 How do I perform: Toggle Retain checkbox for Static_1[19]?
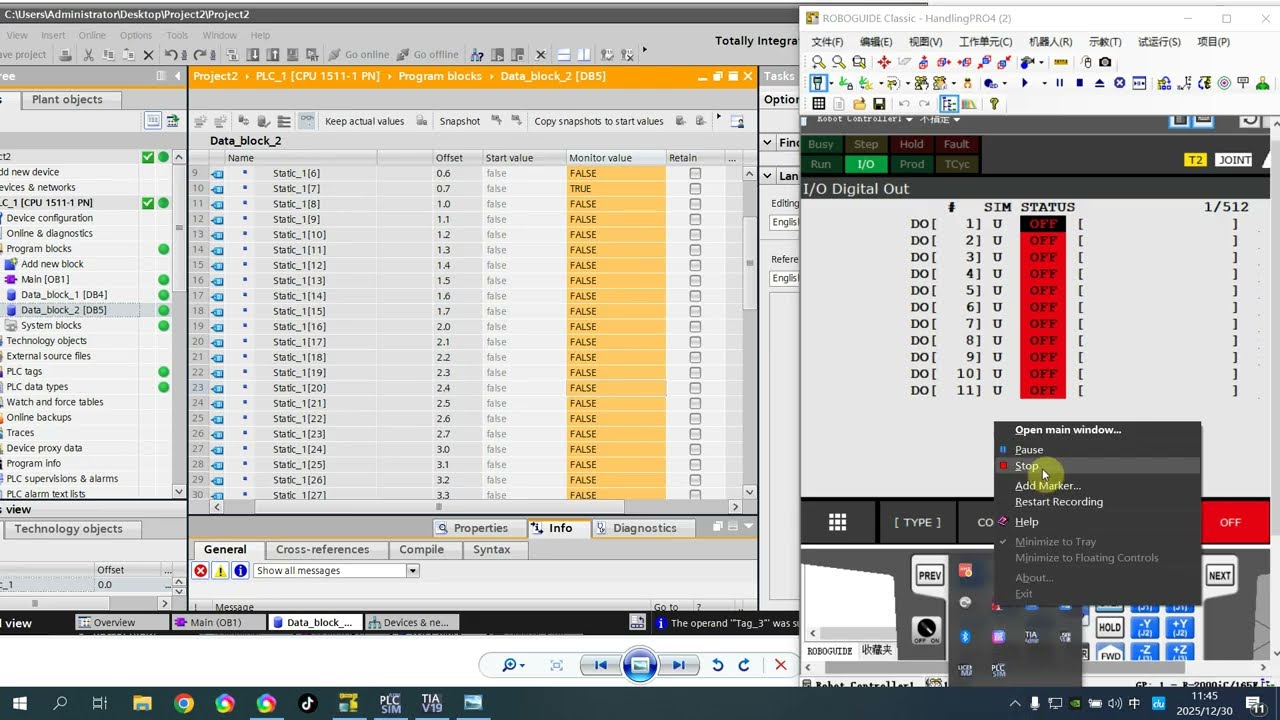pos(695,373)
